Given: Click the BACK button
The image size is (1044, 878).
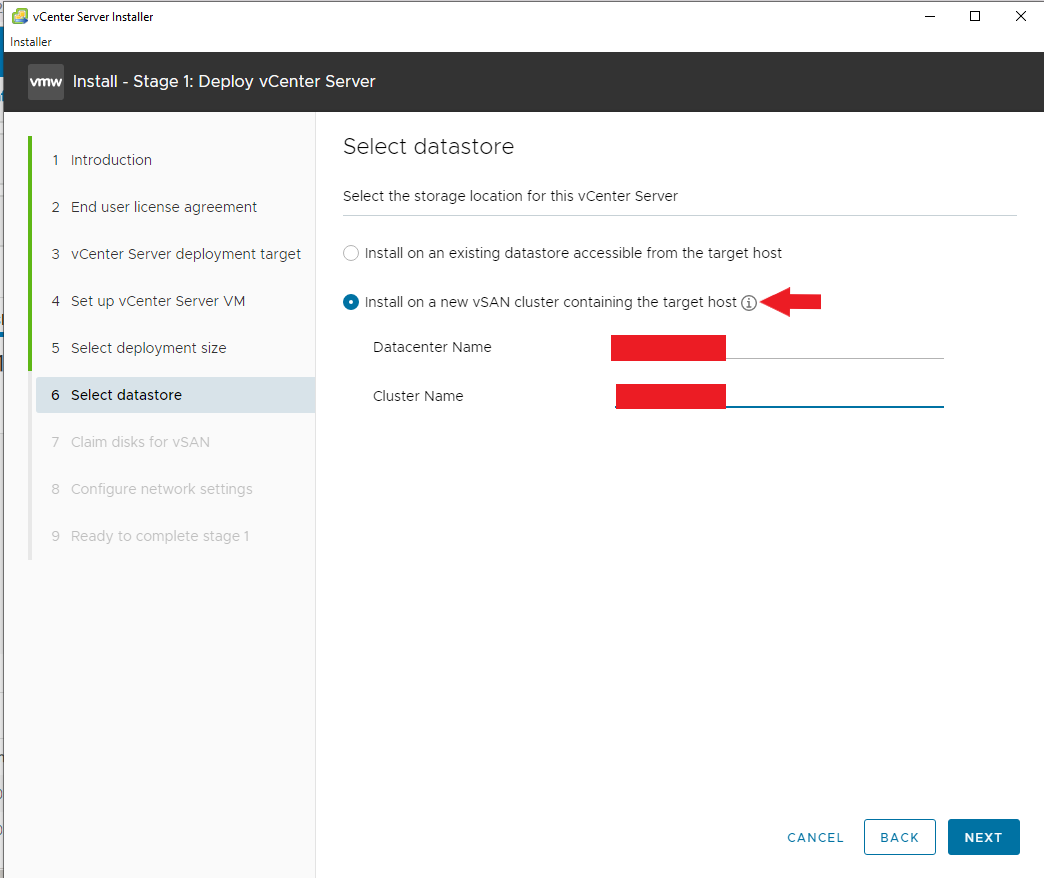Looking at the screenshot, I should 900,837.
